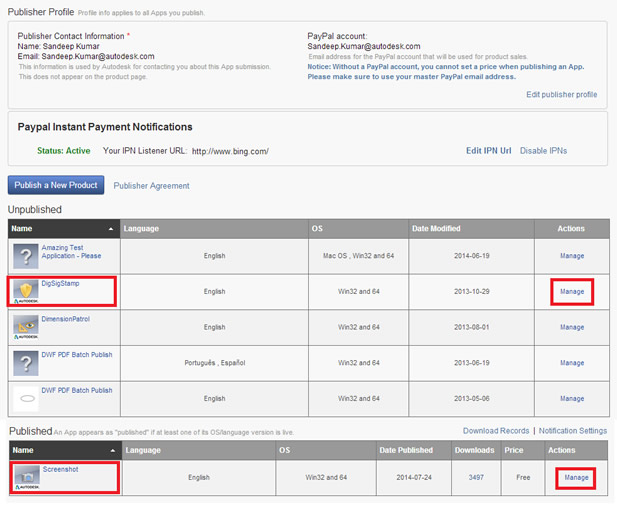Open Download Records

tap(496, 431)
